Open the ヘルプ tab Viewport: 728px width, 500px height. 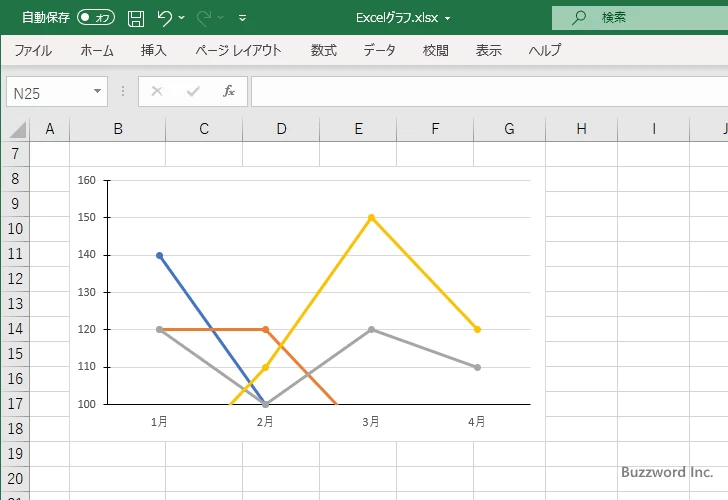(x=545, y=50)
